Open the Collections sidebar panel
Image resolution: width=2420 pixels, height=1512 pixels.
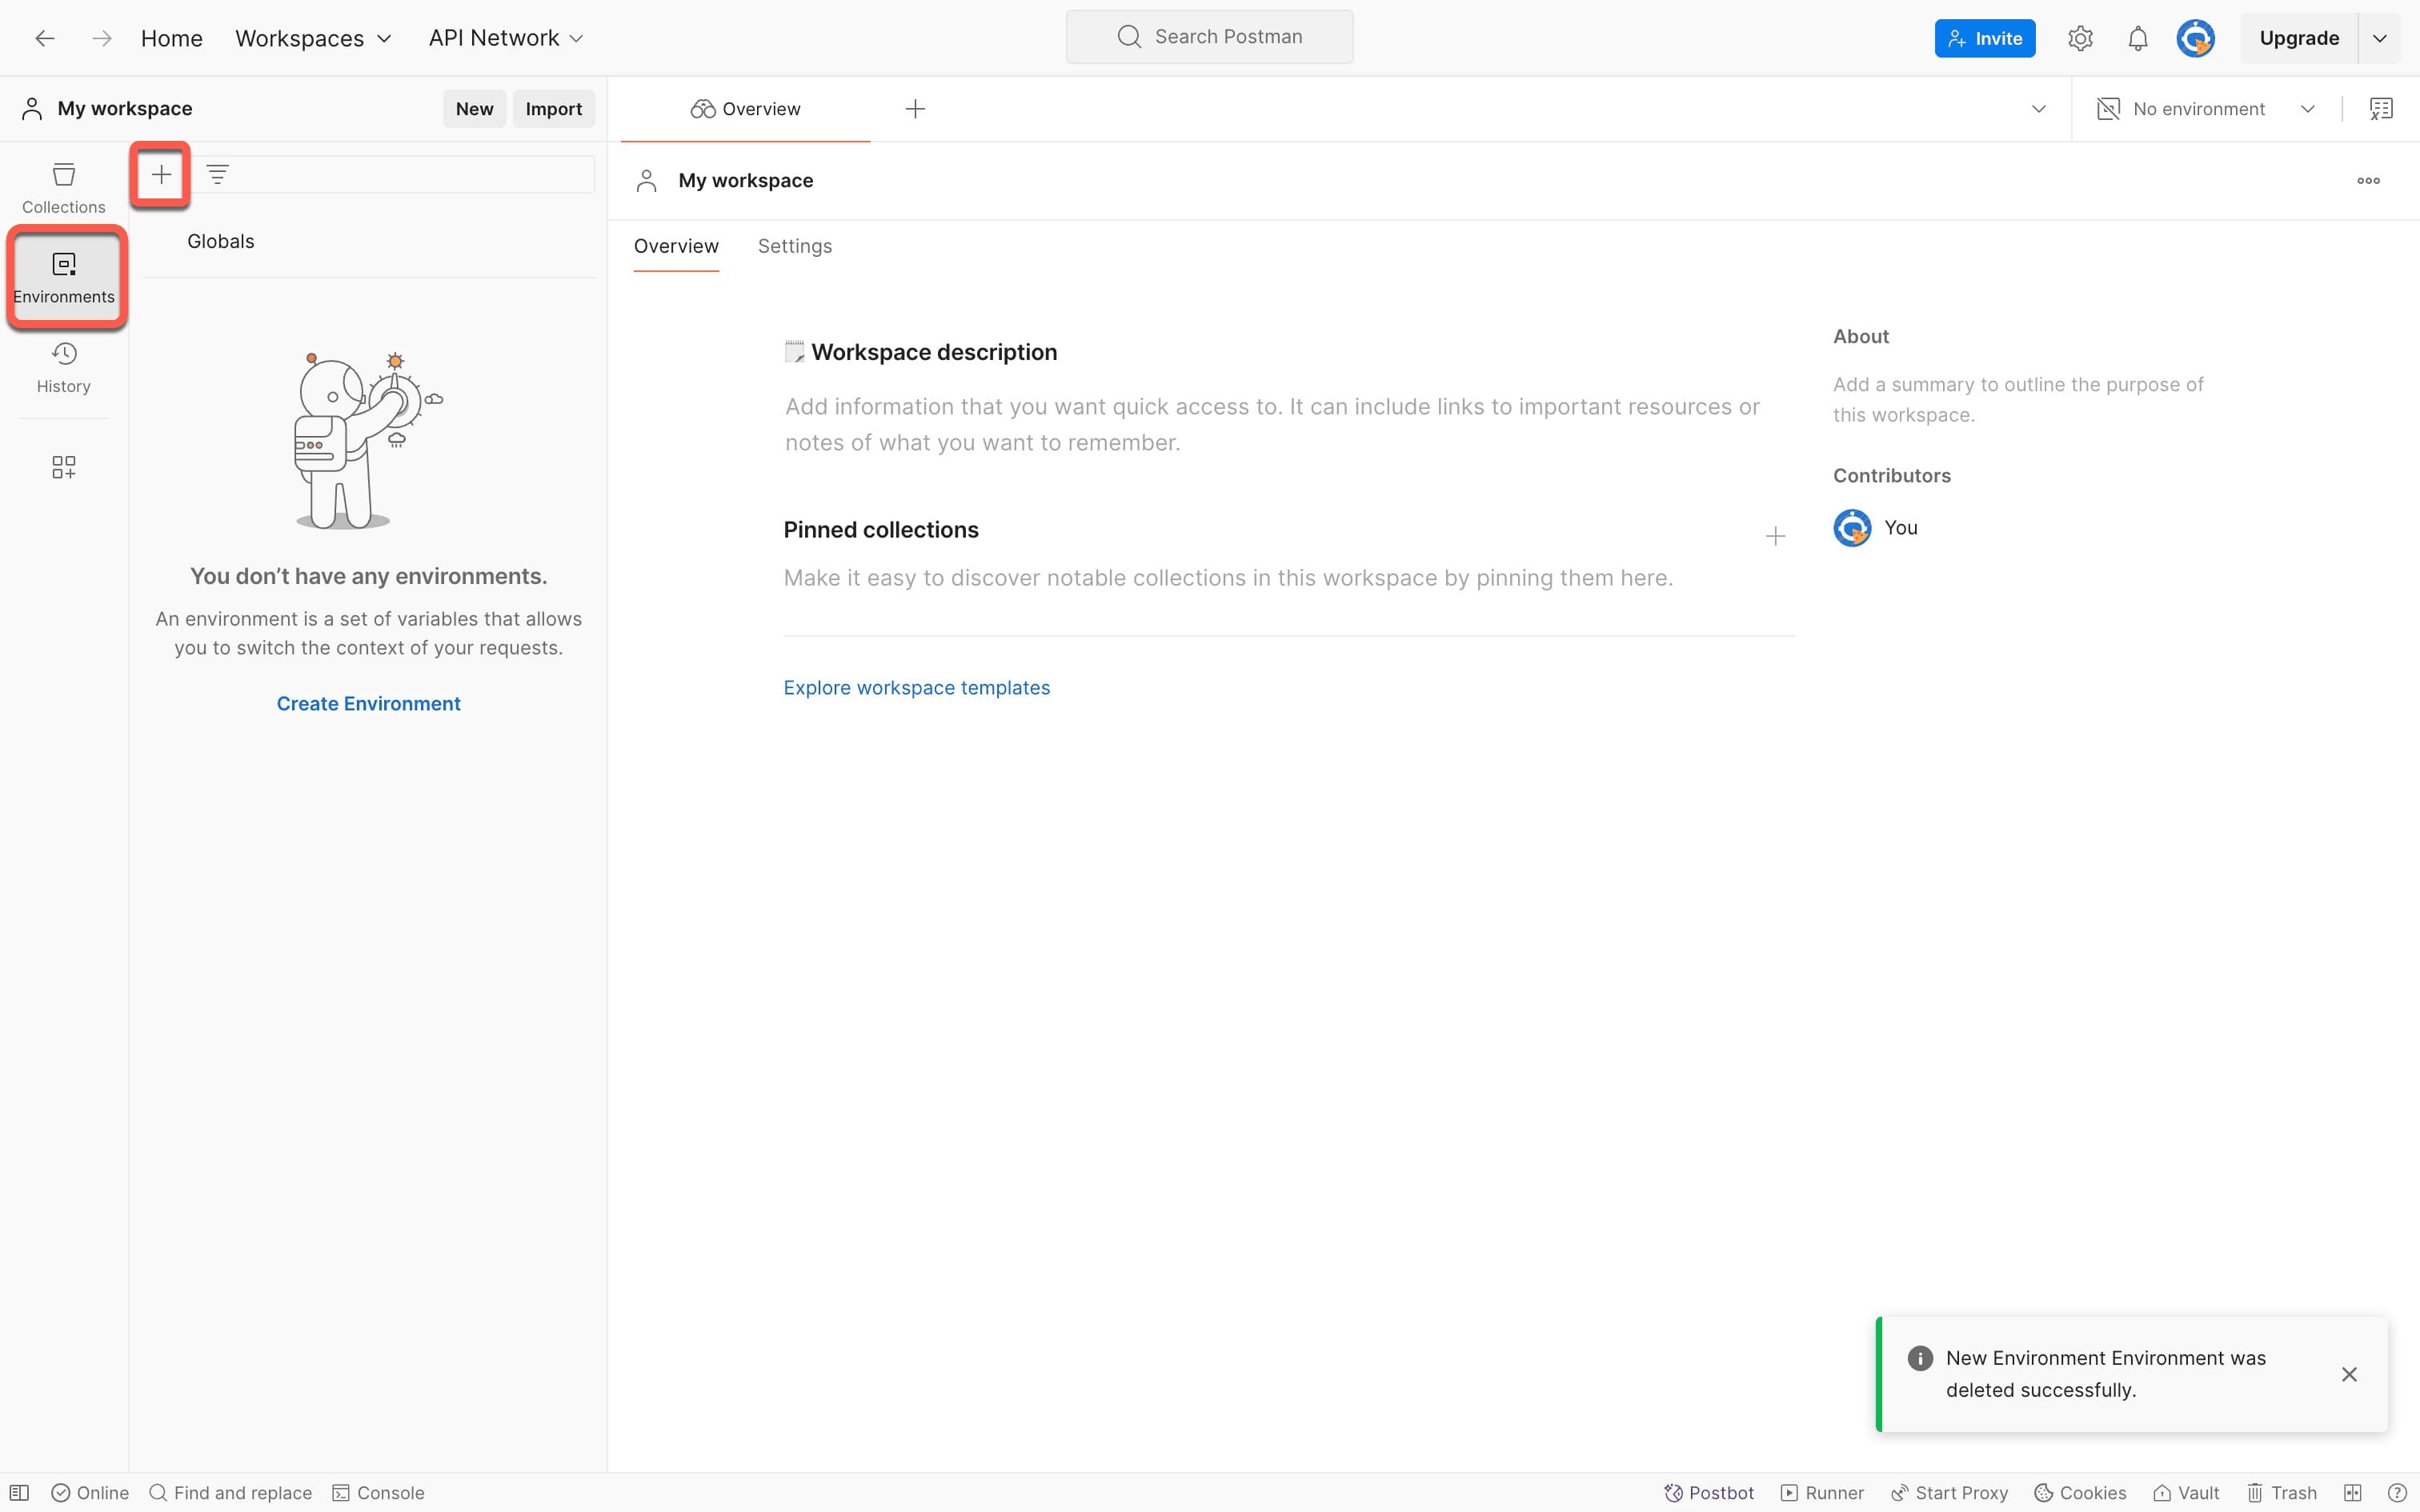click(x=63, y=187)
